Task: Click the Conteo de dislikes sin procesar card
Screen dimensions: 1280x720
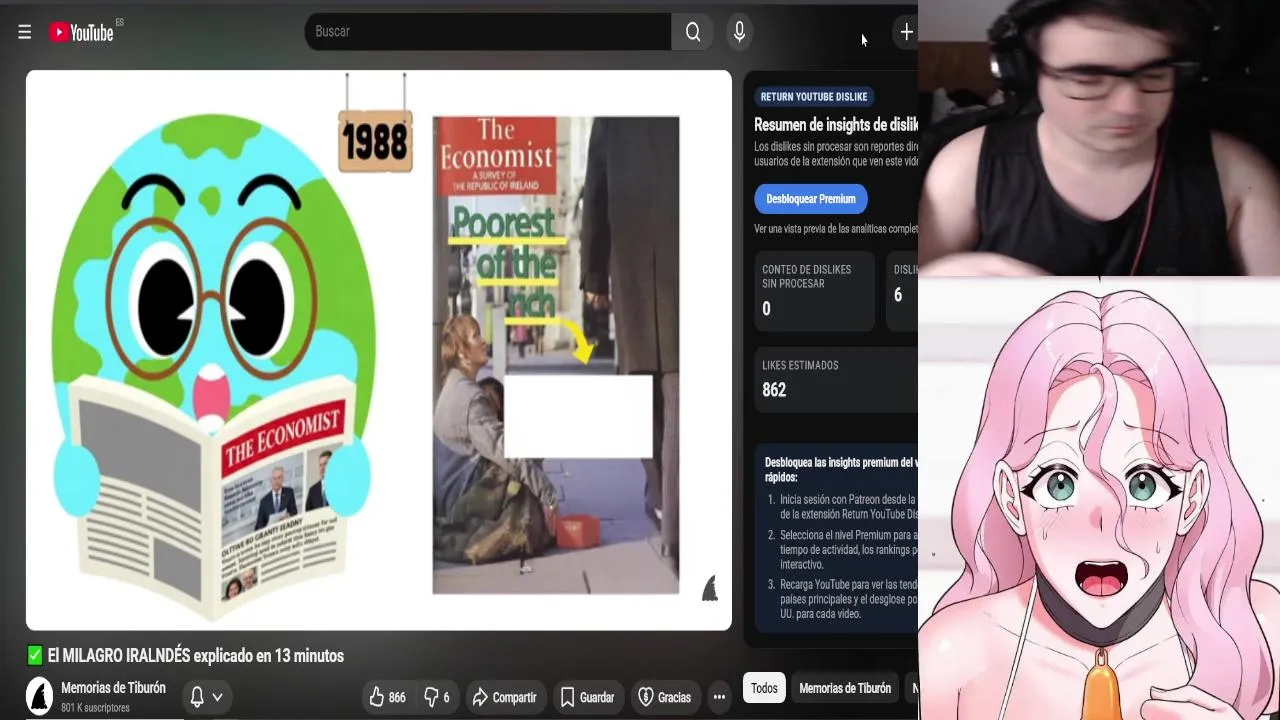Action: 814,291
